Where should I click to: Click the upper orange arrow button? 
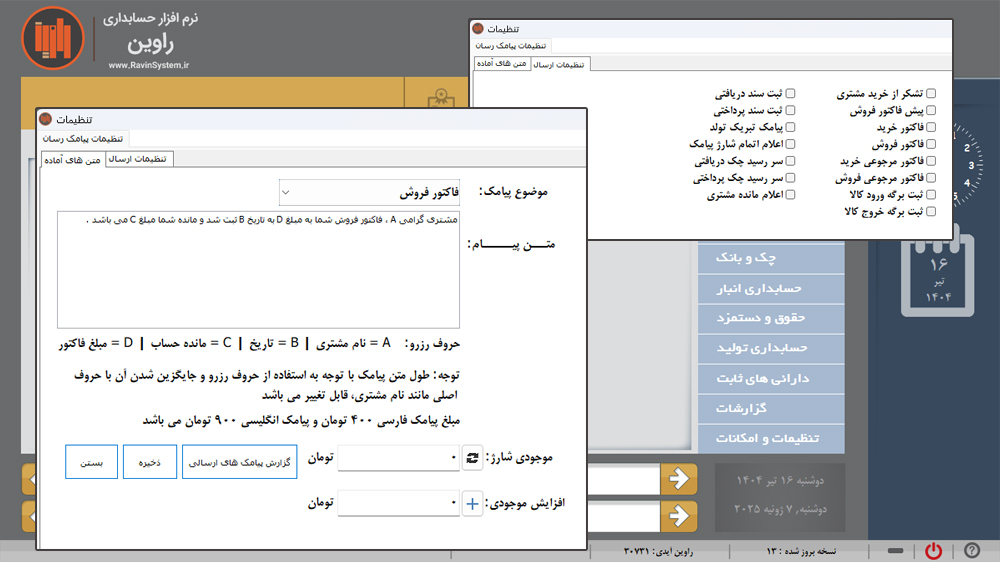coord(679,479)
